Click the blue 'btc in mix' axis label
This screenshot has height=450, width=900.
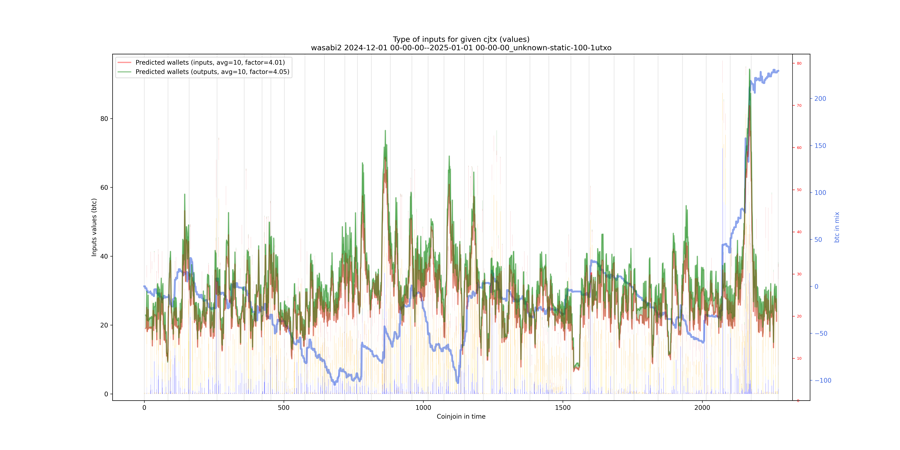(837, 227)
